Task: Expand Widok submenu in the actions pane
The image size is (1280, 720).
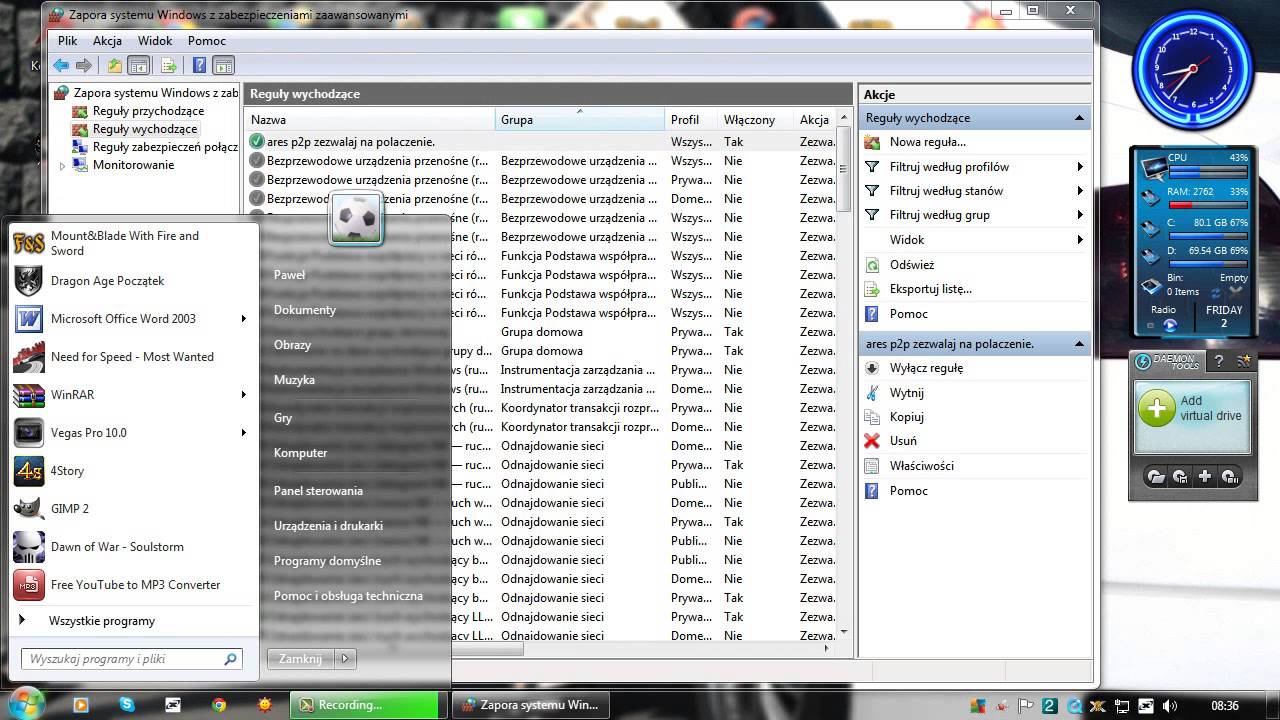Action: point(1080,240)
